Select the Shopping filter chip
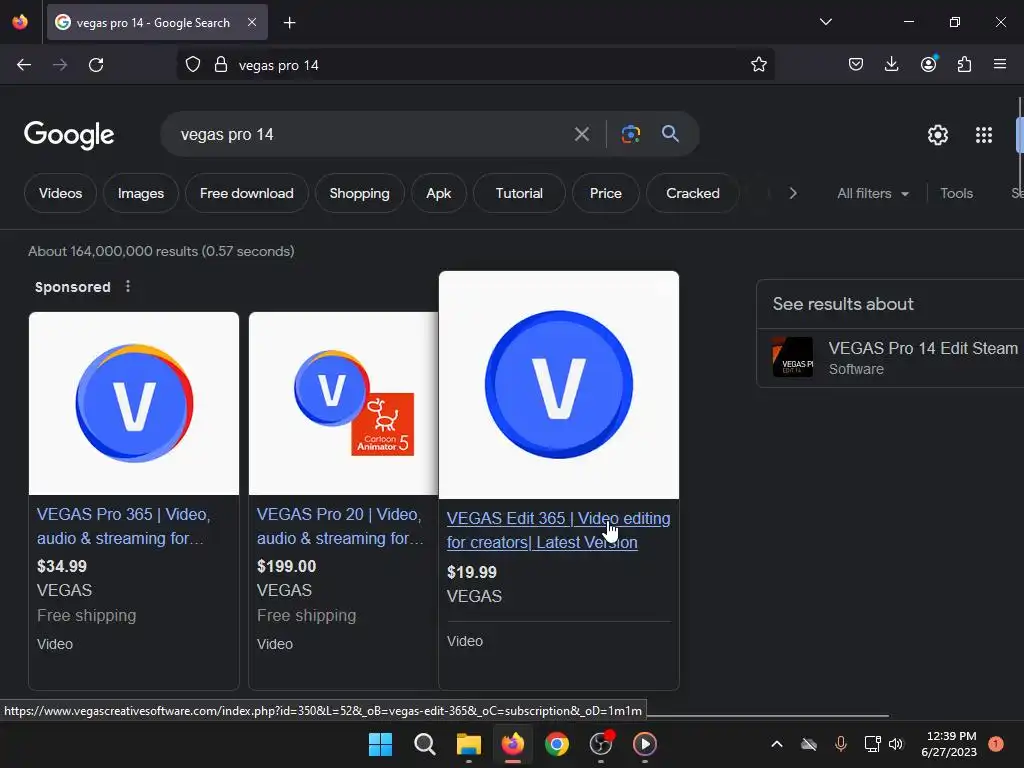The width and height of the screenshot is (1024, 768). 359,193
